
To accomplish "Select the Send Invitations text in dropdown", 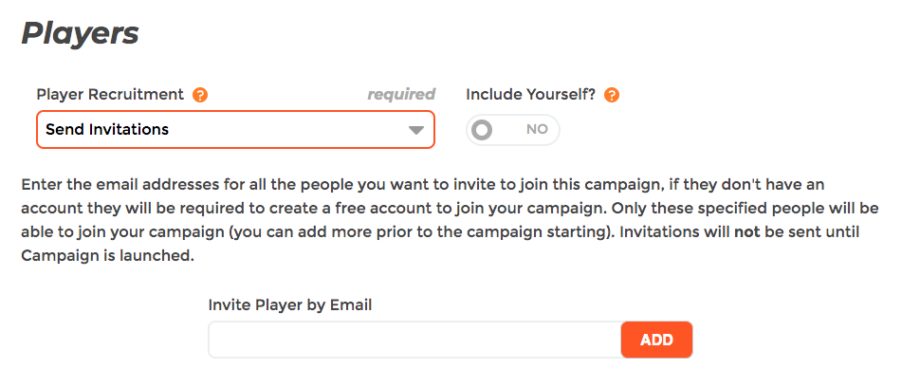I will 107,129.
